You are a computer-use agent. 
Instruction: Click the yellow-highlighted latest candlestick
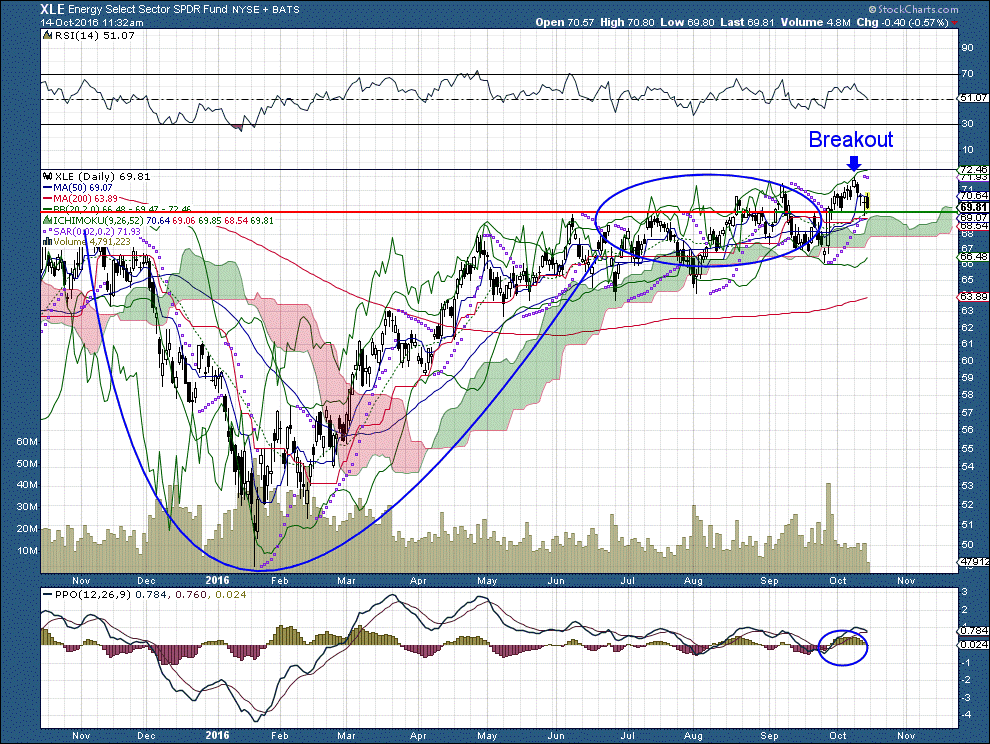pos(868,201)
